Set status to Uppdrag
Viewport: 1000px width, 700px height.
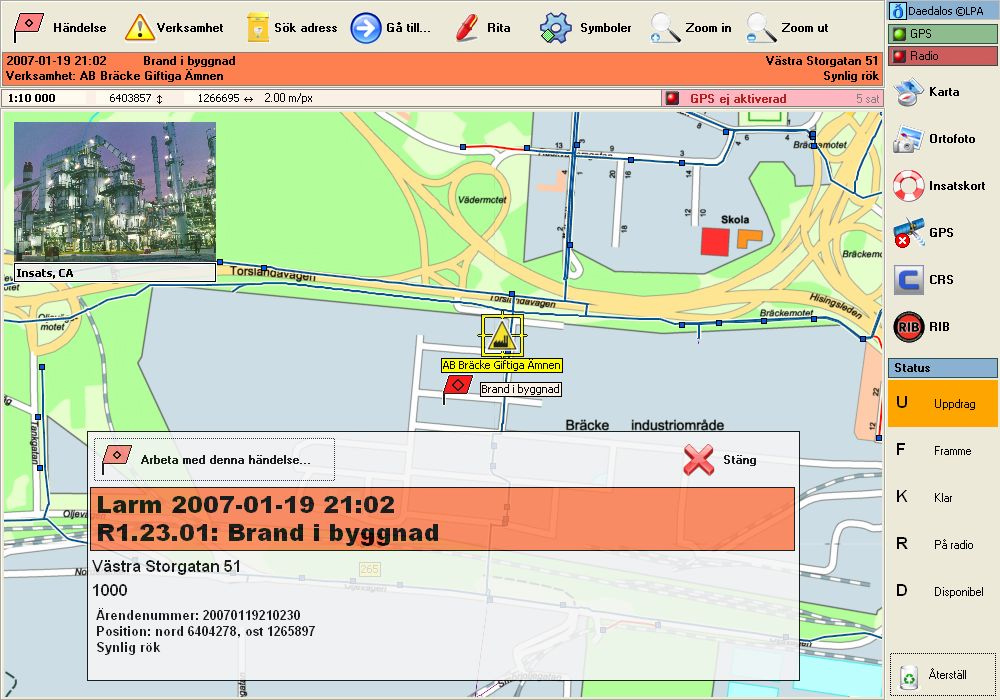click(942, 404)
